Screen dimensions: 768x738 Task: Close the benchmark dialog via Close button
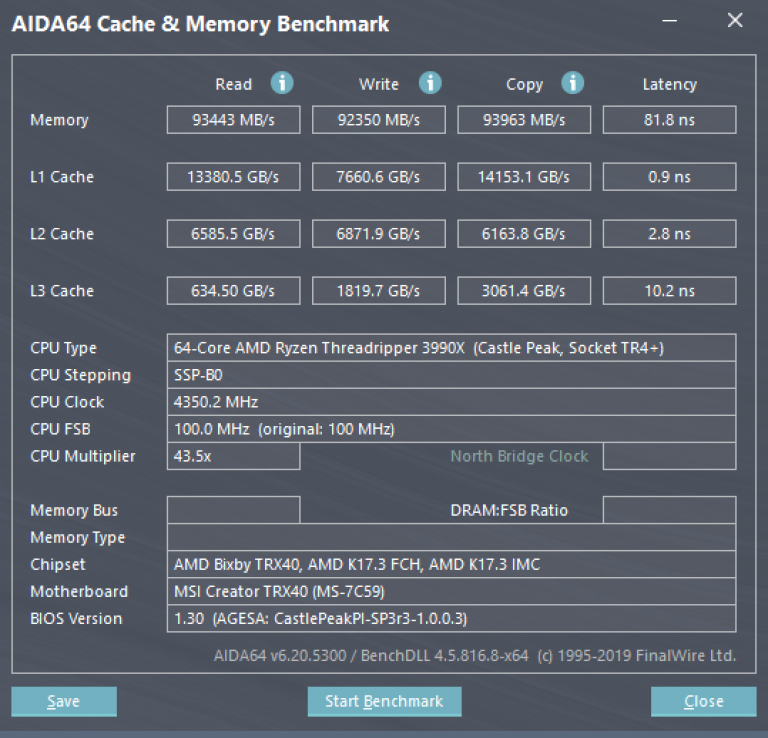[x=703, y=701]
